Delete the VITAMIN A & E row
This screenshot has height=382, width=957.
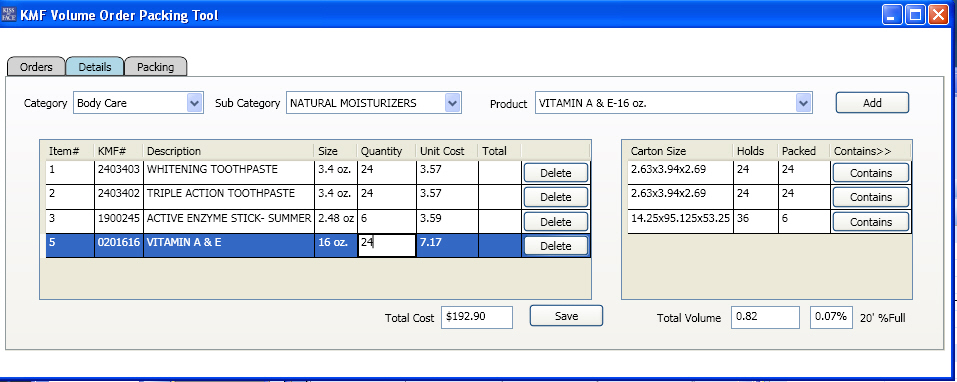[555, 246]
